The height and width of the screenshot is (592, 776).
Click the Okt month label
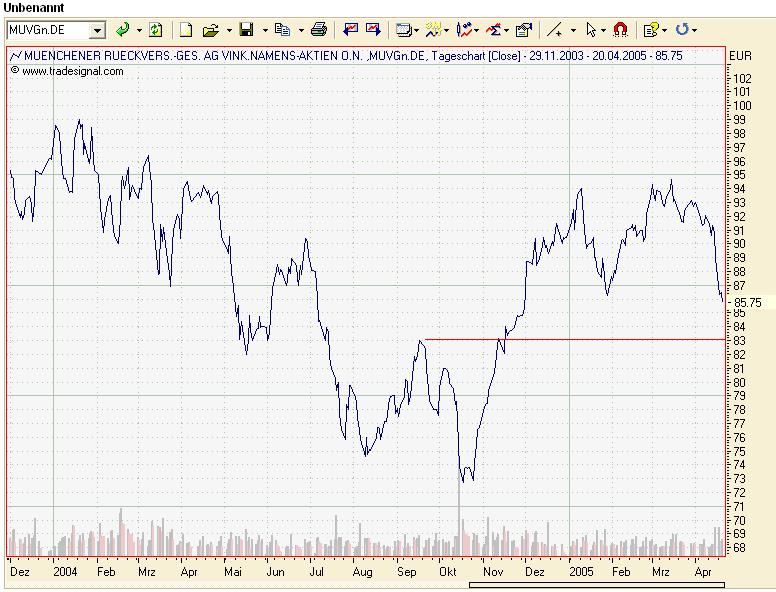(447, 572)
